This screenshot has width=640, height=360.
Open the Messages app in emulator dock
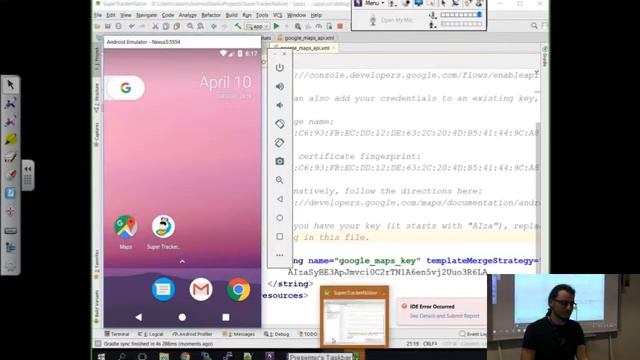(163, 289)
